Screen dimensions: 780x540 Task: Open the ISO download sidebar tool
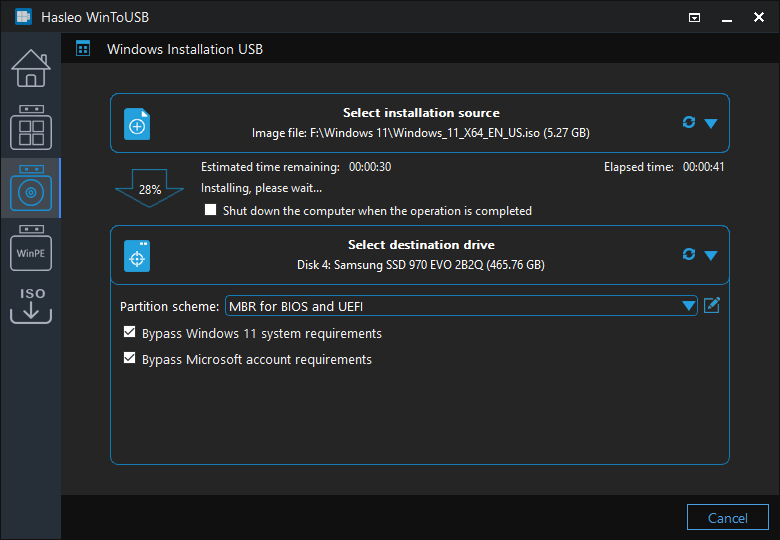pyautogui.click(x=31, y=306)
